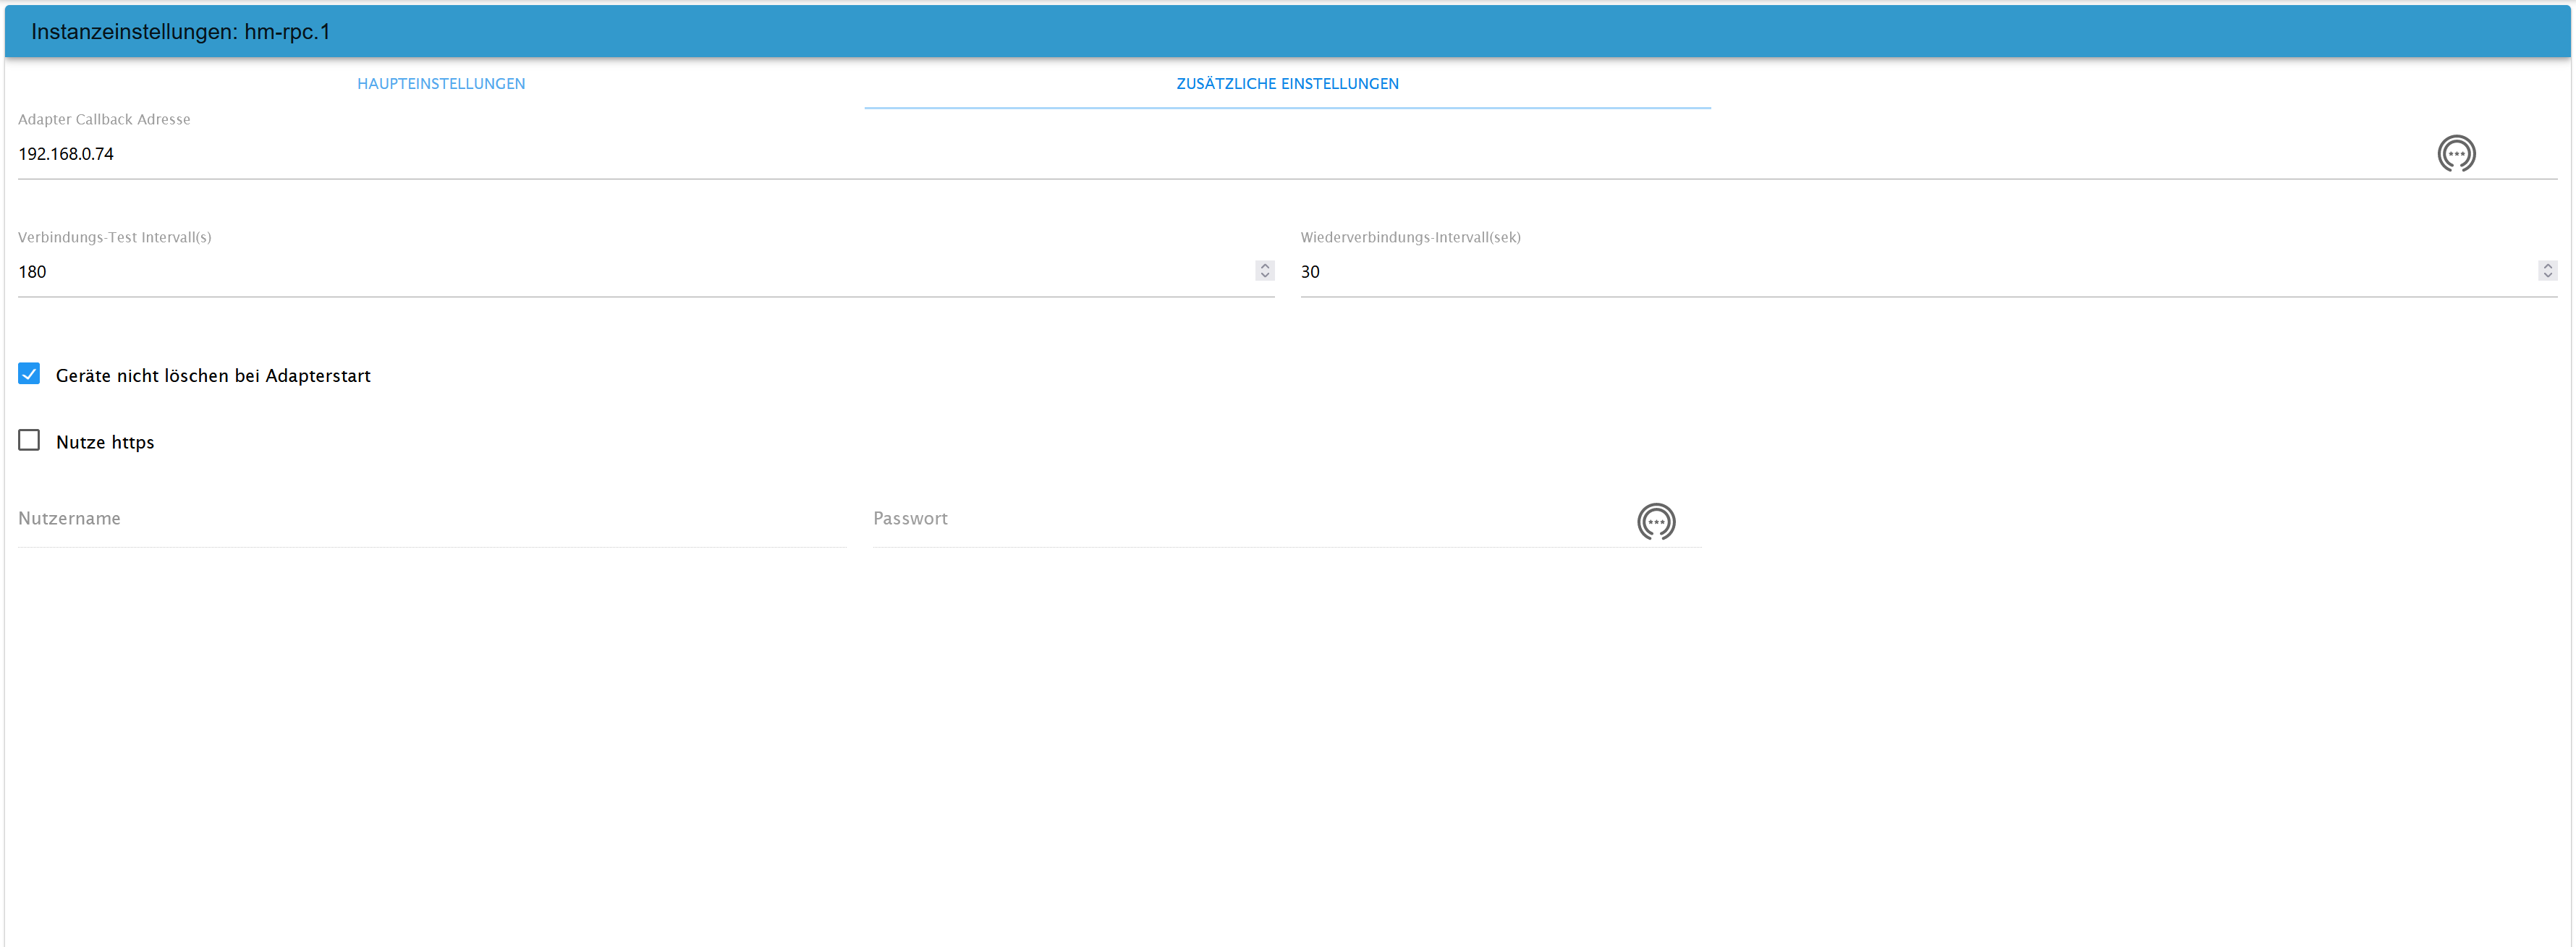
Task: Decrease Wiederverbindungs-Intervall with down arrow
Action: 2546,276
